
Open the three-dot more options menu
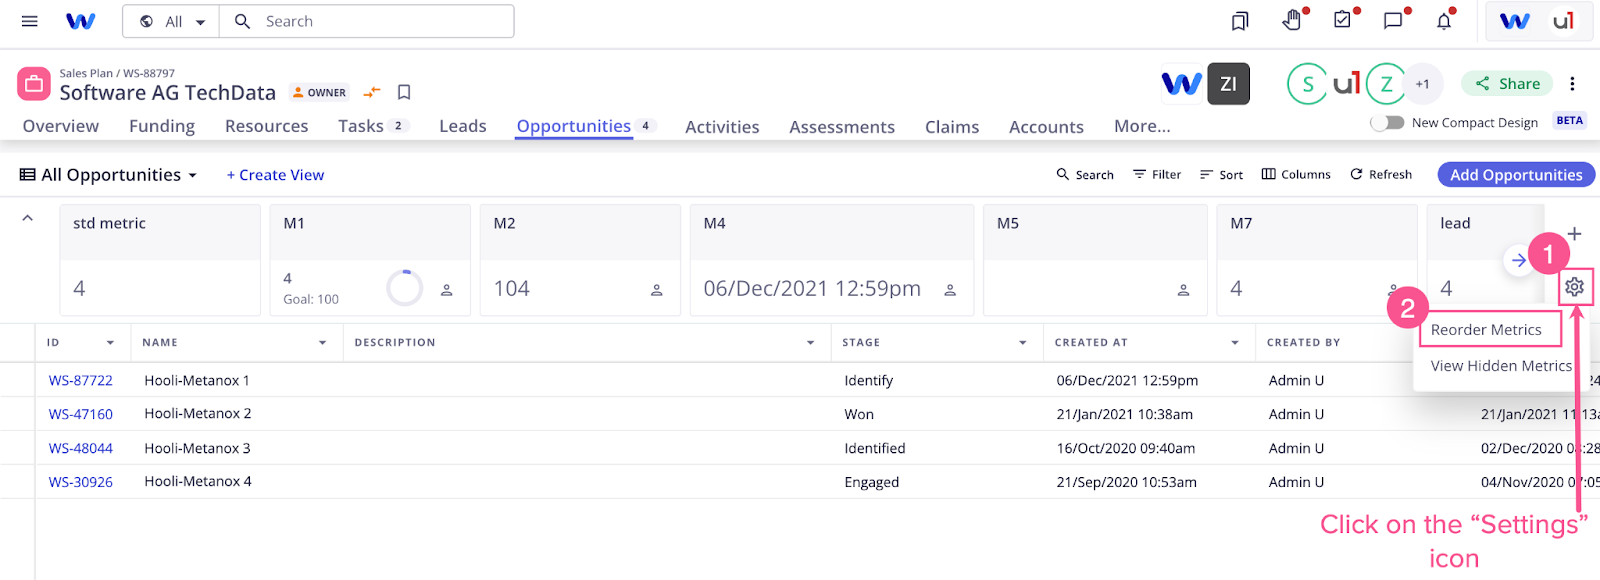[1572, 84]
